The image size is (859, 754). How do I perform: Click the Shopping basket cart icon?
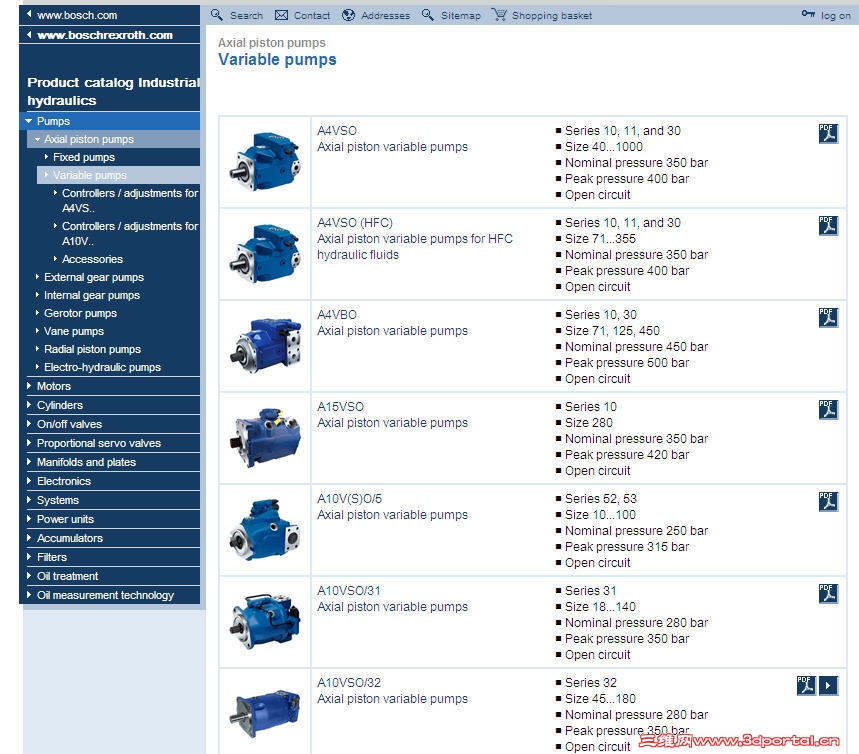click(x=499, y=14)
